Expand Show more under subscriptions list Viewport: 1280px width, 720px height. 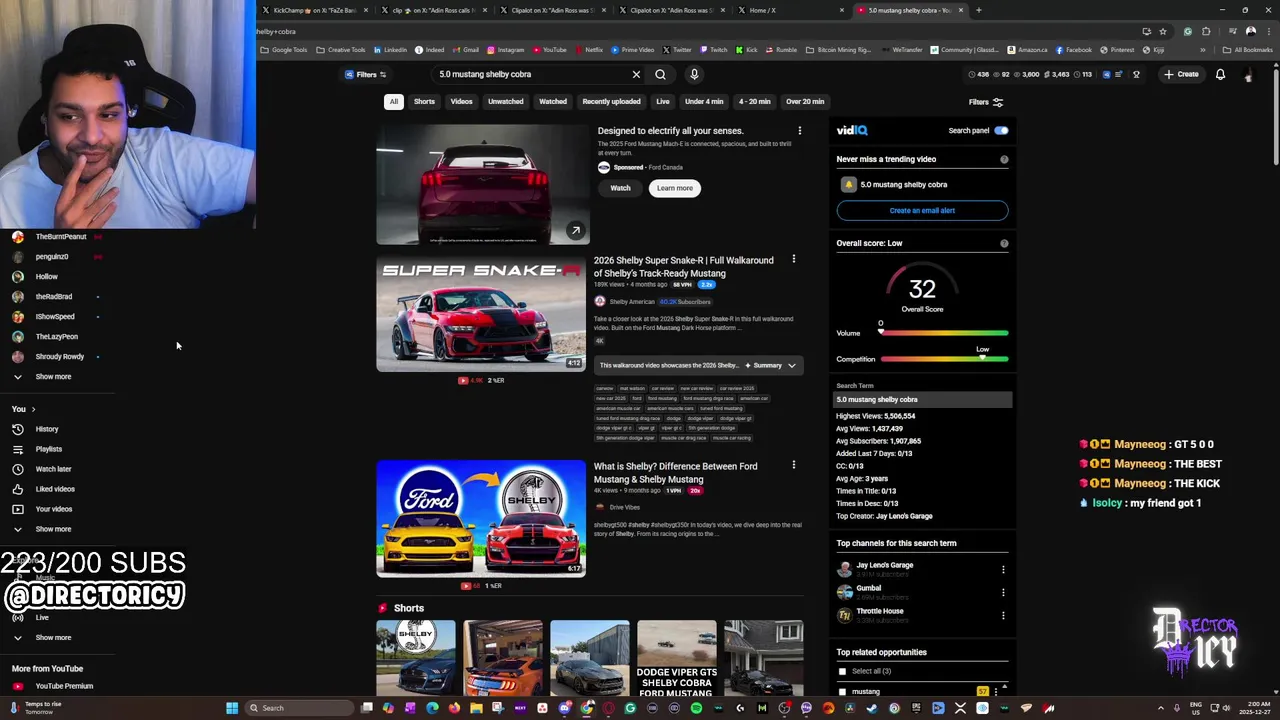53,377
